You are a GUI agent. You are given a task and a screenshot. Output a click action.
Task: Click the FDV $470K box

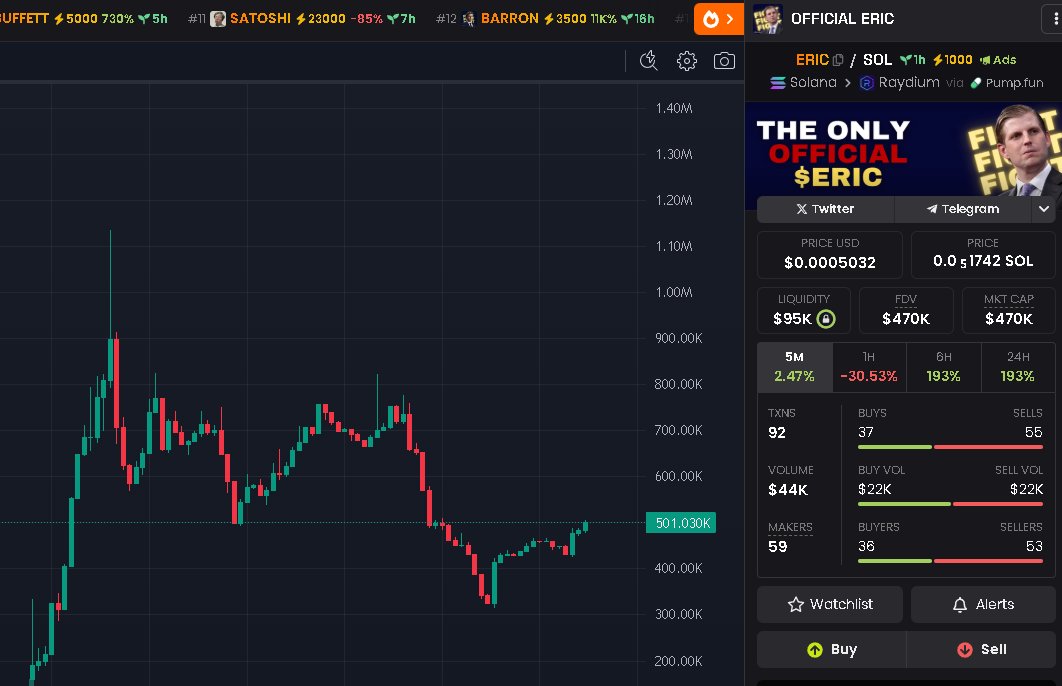coord(906,311)
